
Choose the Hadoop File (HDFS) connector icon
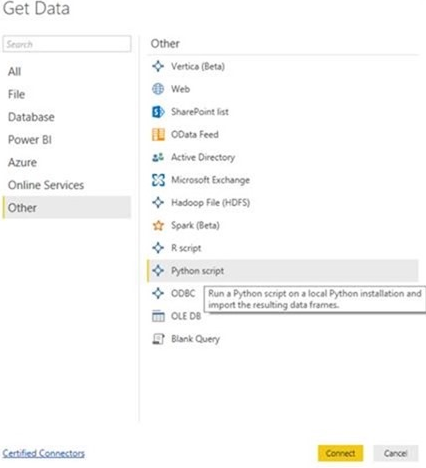click(x=158, y=202)
